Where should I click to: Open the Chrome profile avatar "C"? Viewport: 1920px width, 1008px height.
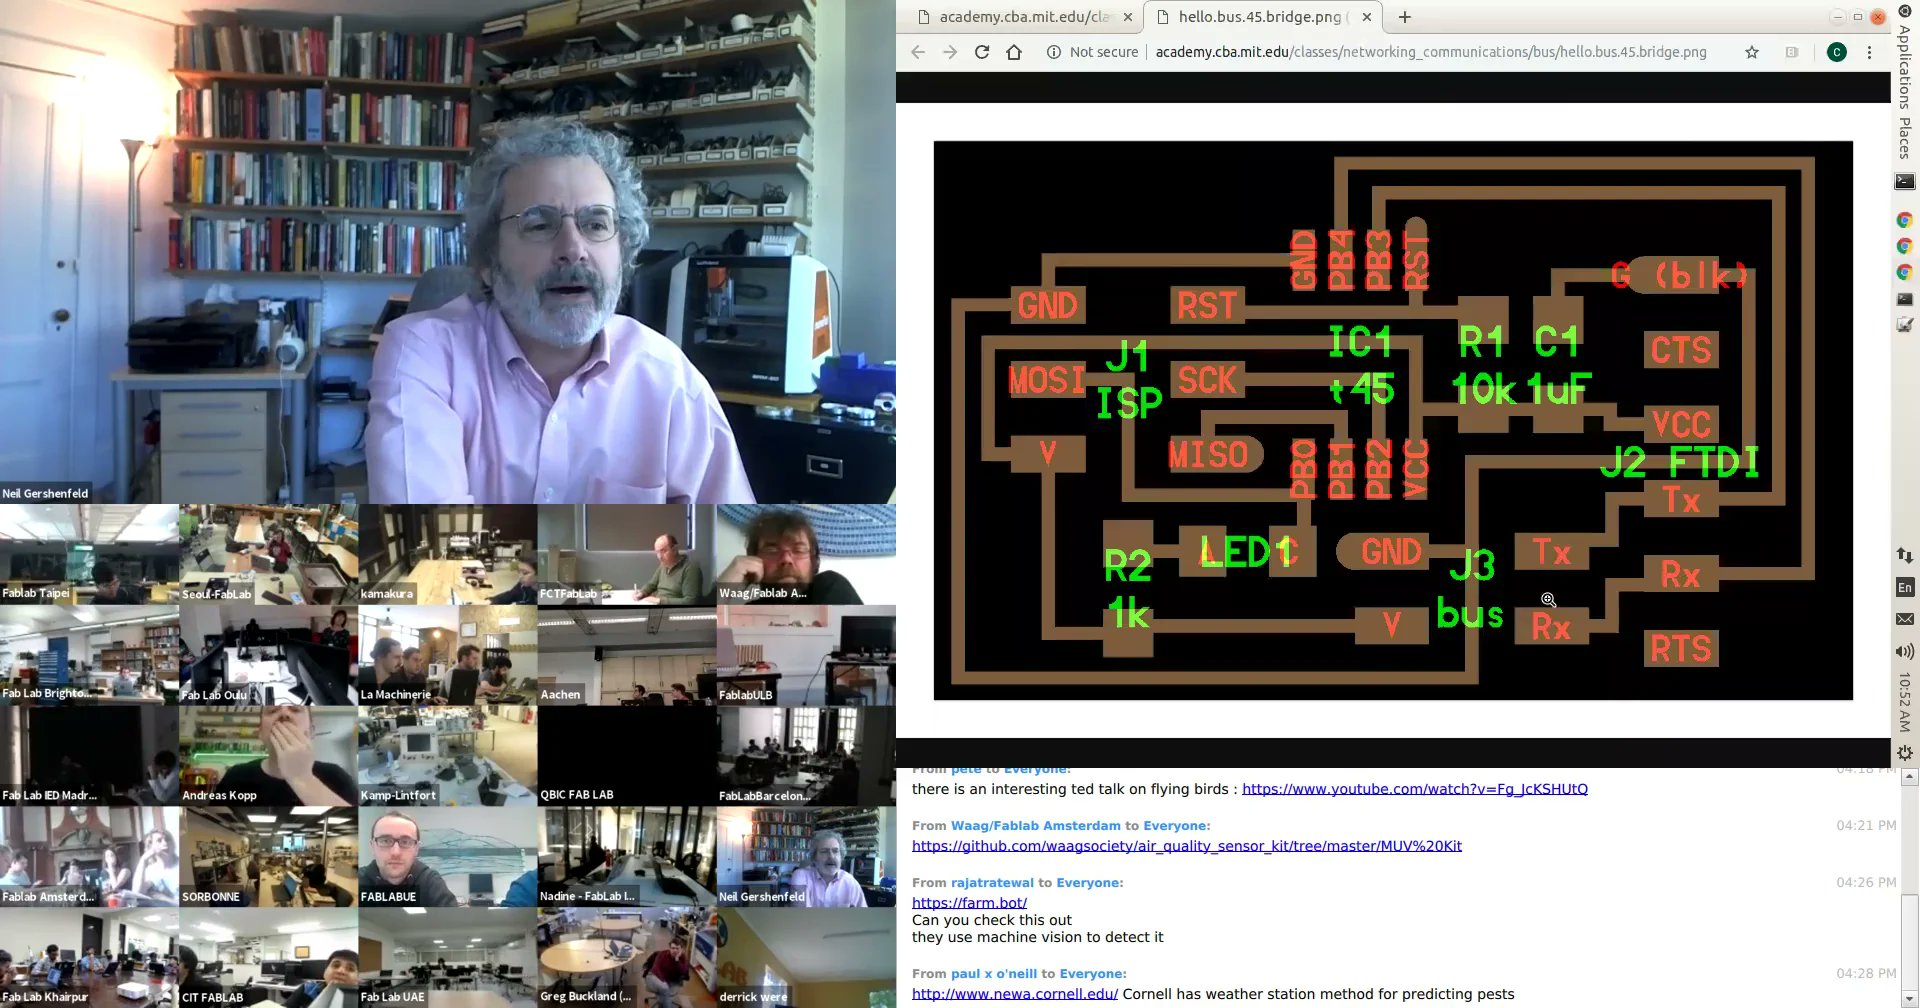coord(1837,51)
